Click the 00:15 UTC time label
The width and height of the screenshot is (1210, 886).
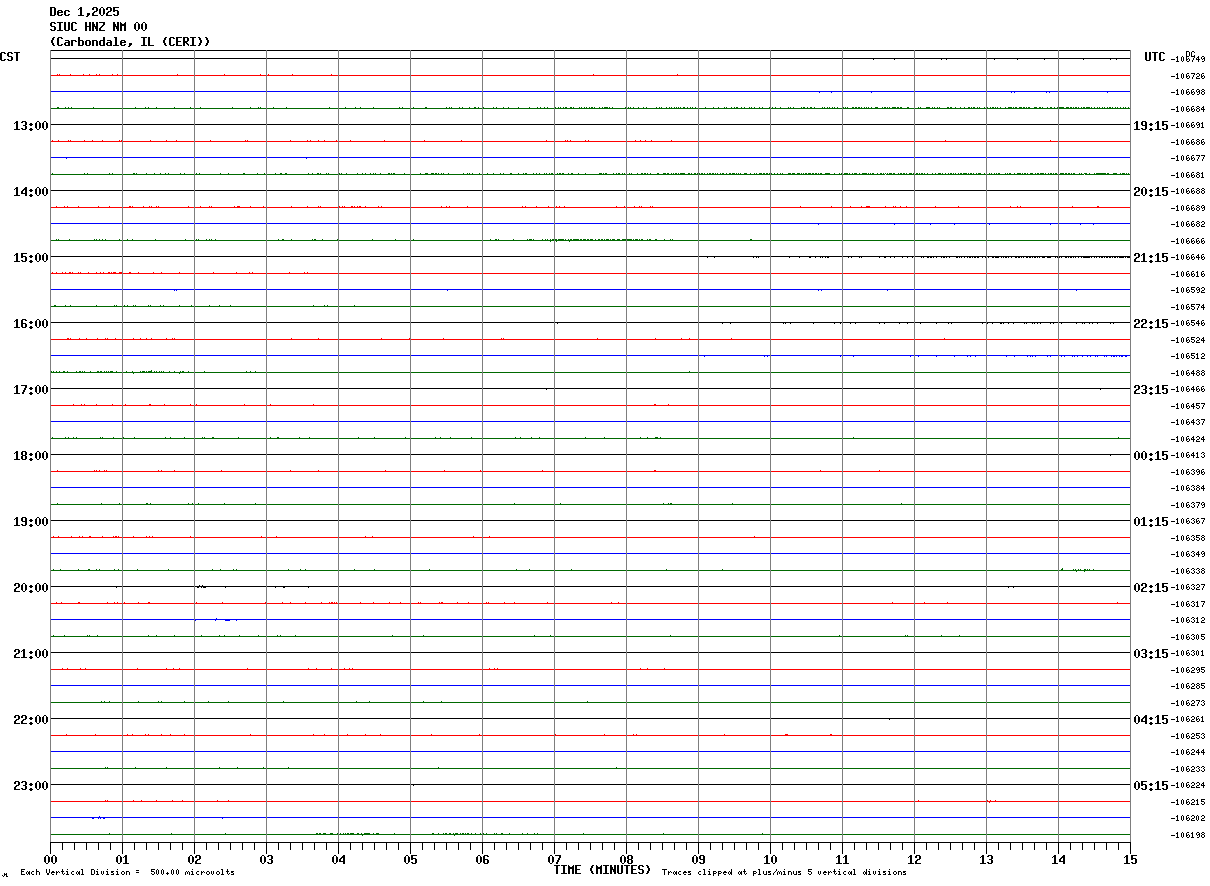[1150, 455]
